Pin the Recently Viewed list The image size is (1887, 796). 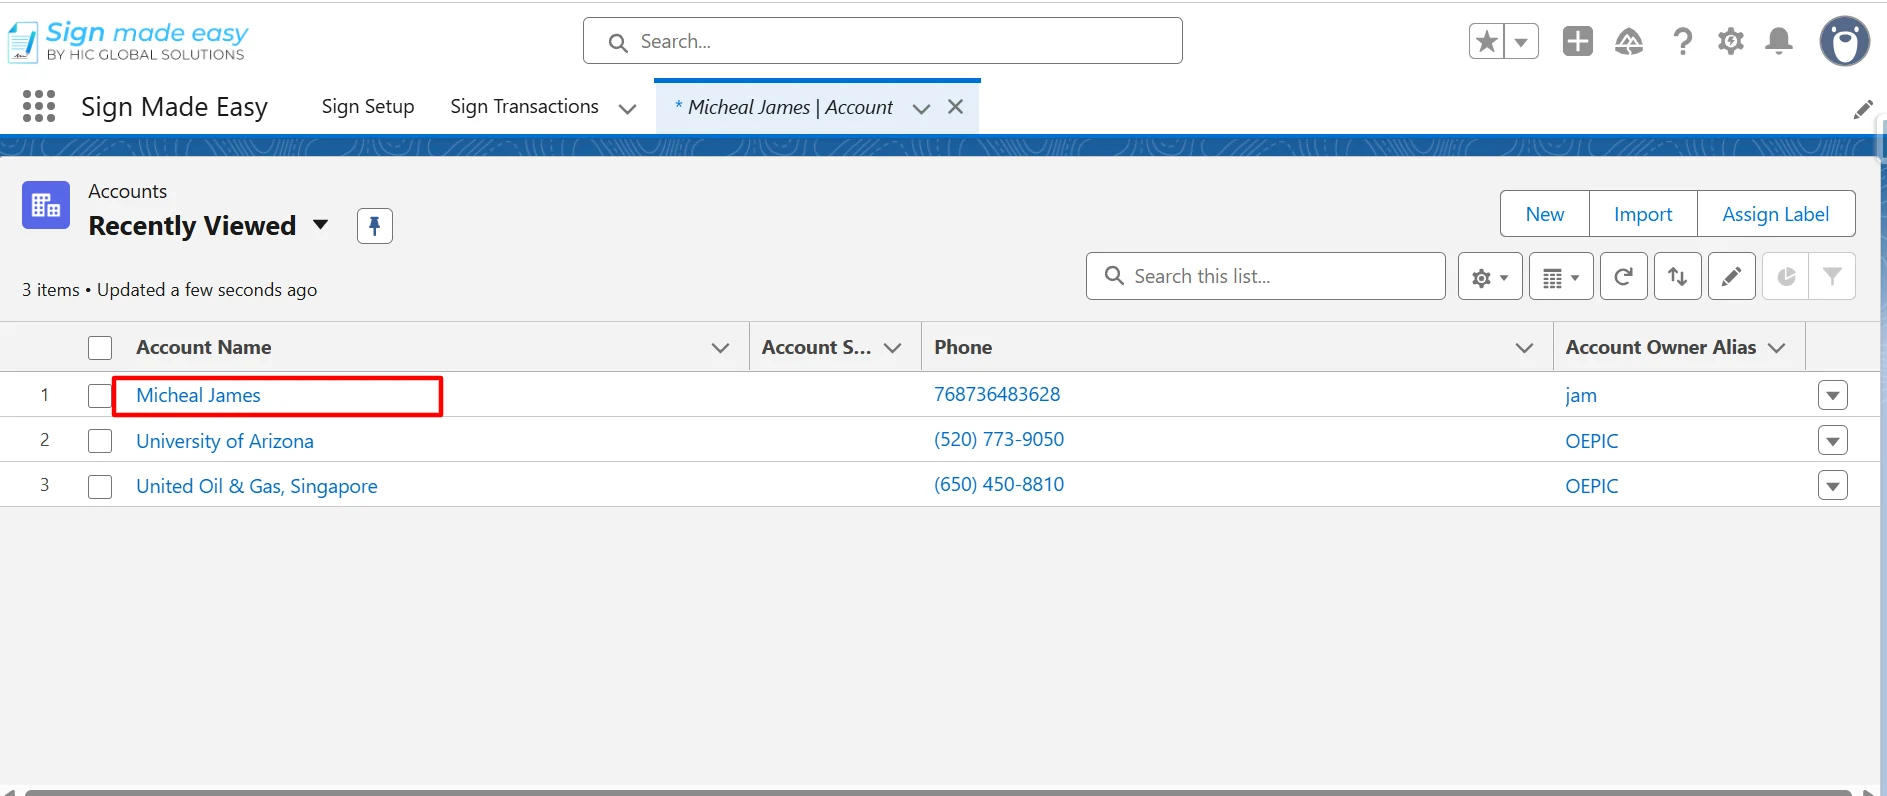[375, 226]
